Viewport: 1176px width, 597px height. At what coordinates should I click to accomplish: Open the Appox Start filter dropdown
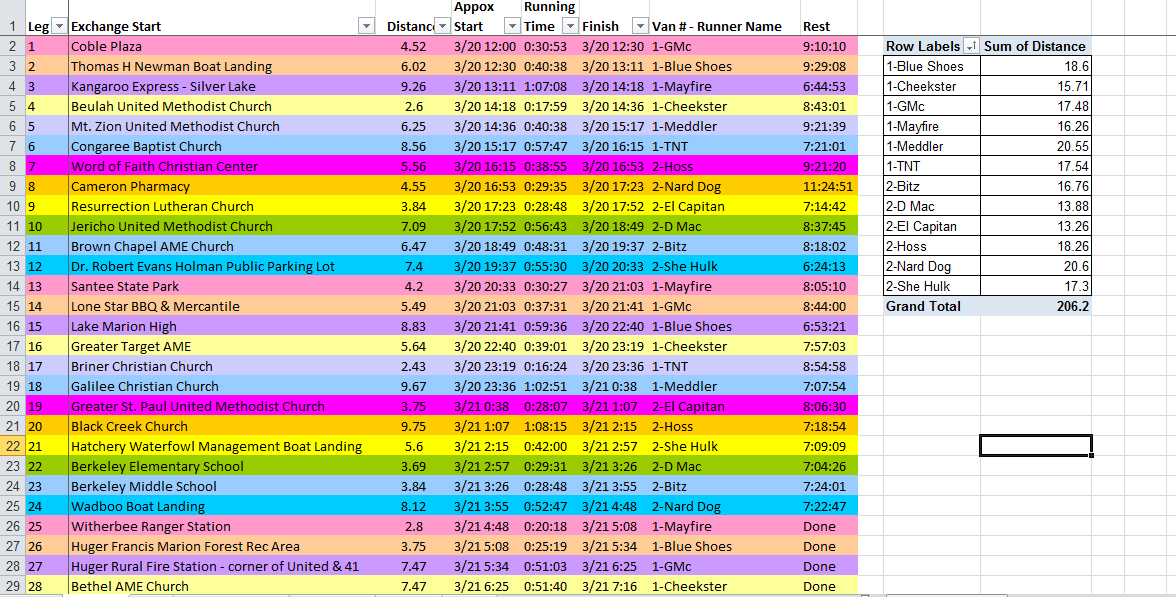[512, 26]
